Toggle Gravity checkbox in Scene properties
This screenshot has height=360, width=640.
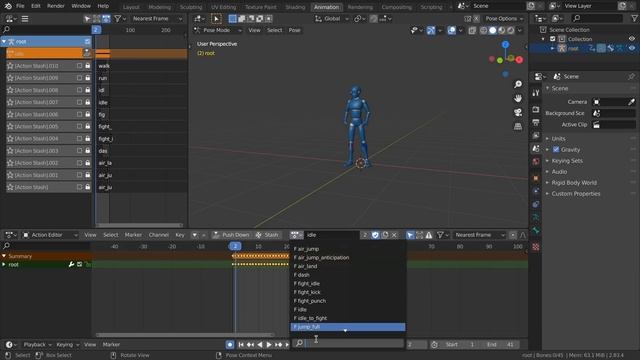pos(556,150)
